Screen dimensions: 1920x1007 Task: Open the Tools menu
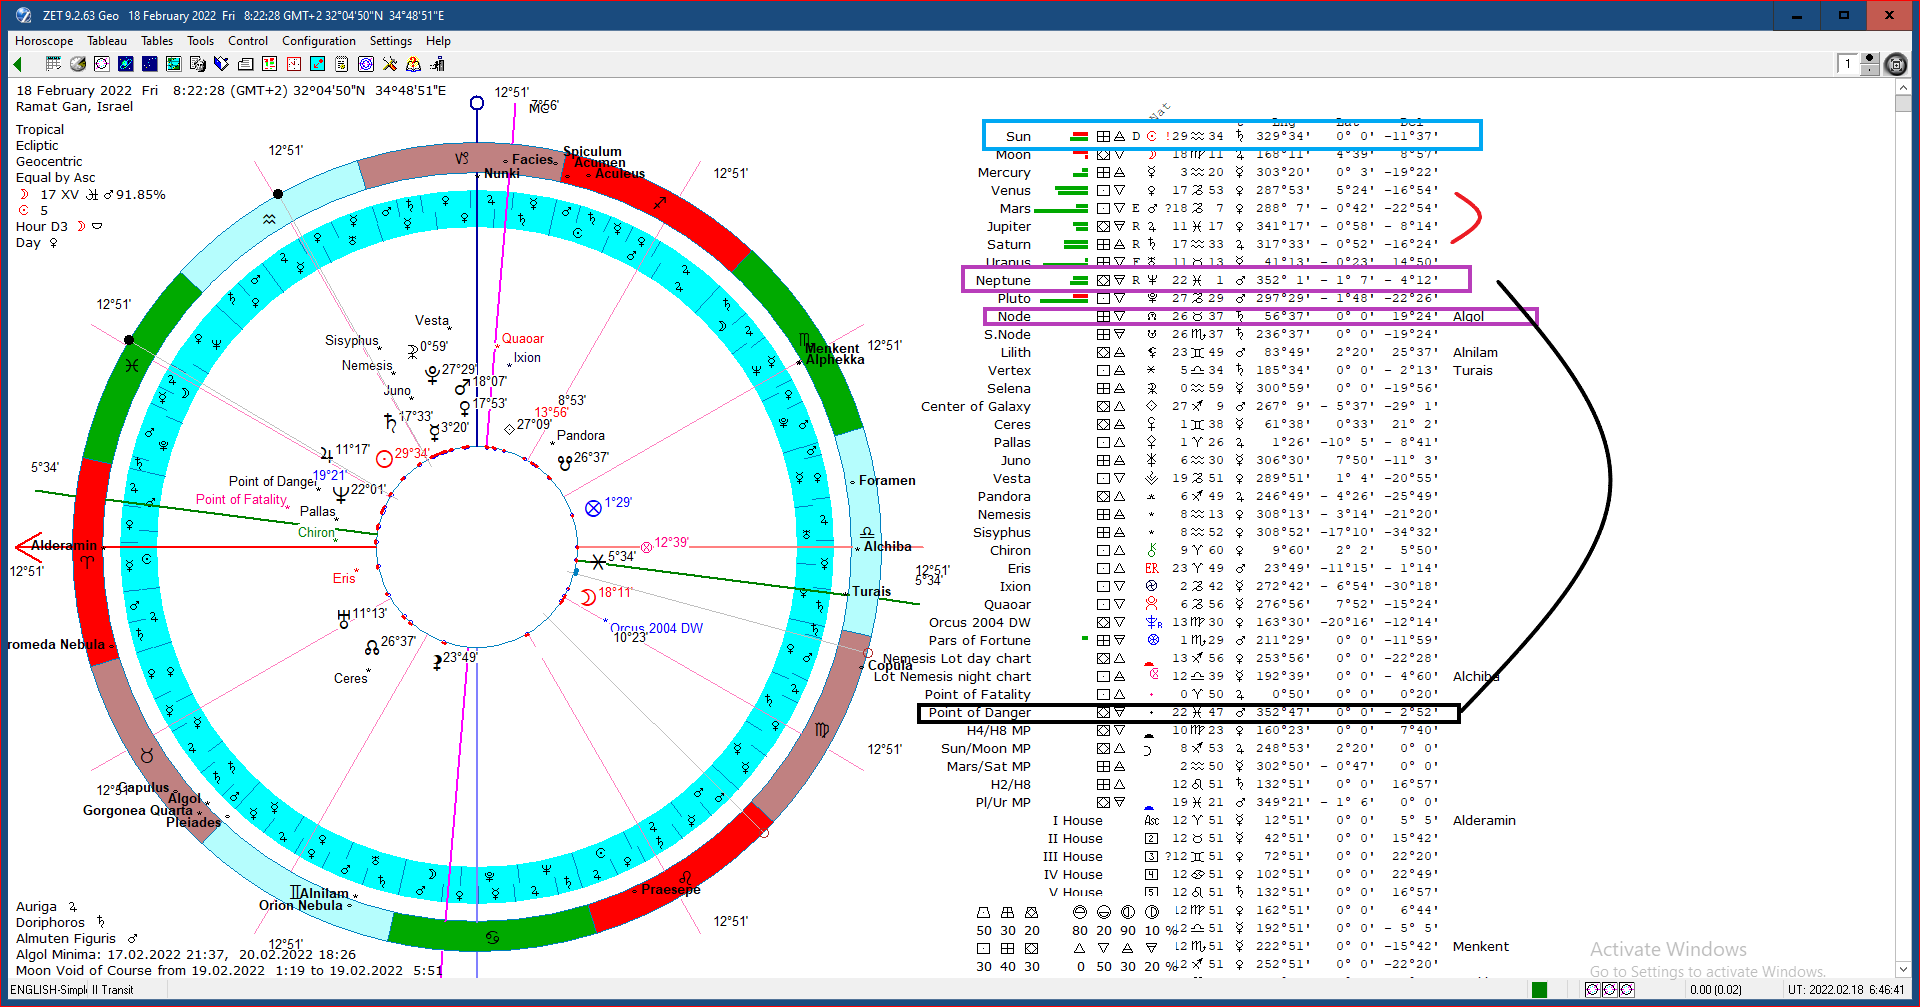point(201,41)
